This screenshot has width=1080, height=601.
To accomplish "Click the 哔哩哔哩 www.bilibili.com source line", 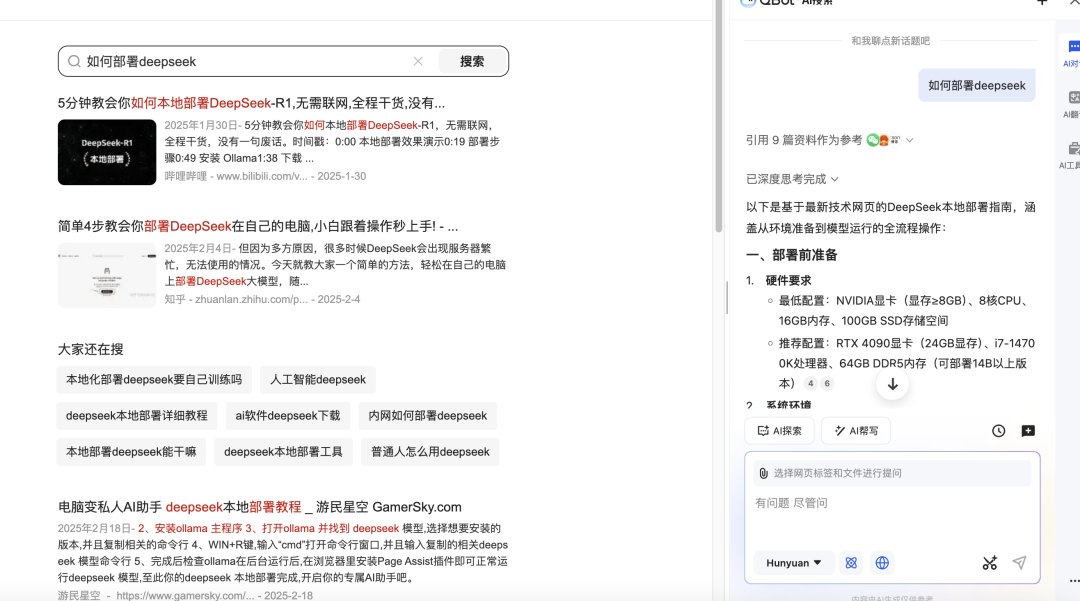I will pos(265,176).
